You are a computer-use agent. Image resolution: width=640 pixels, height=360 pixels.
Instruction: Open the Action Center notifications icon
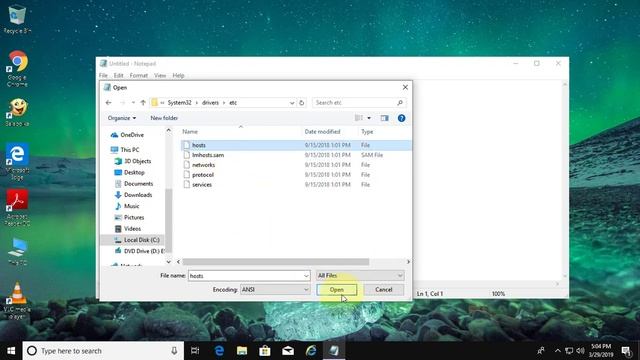[x=627, y=351]
